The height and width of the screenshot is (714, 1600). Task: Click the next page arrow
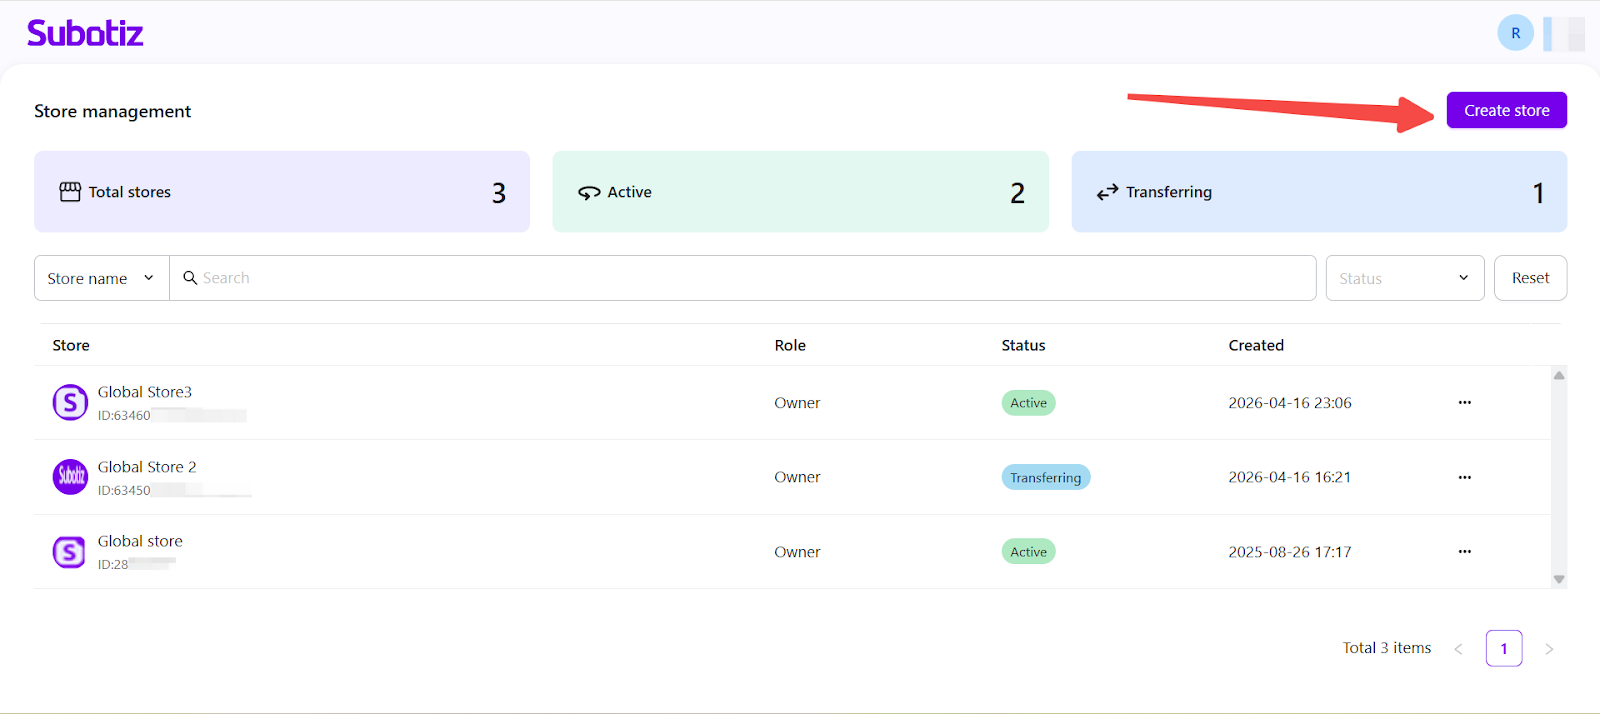(1549, 649)
